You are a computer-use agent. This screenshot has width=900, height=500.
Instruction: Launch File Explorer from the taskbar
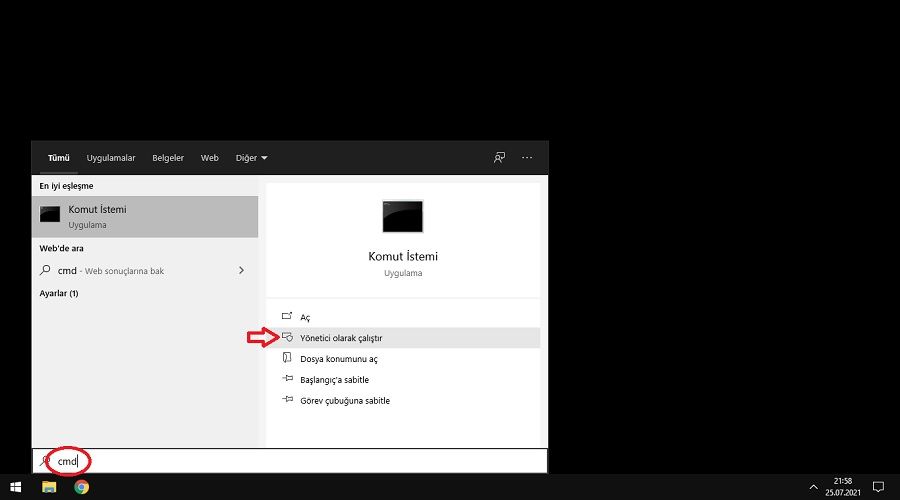pos(49,487)
